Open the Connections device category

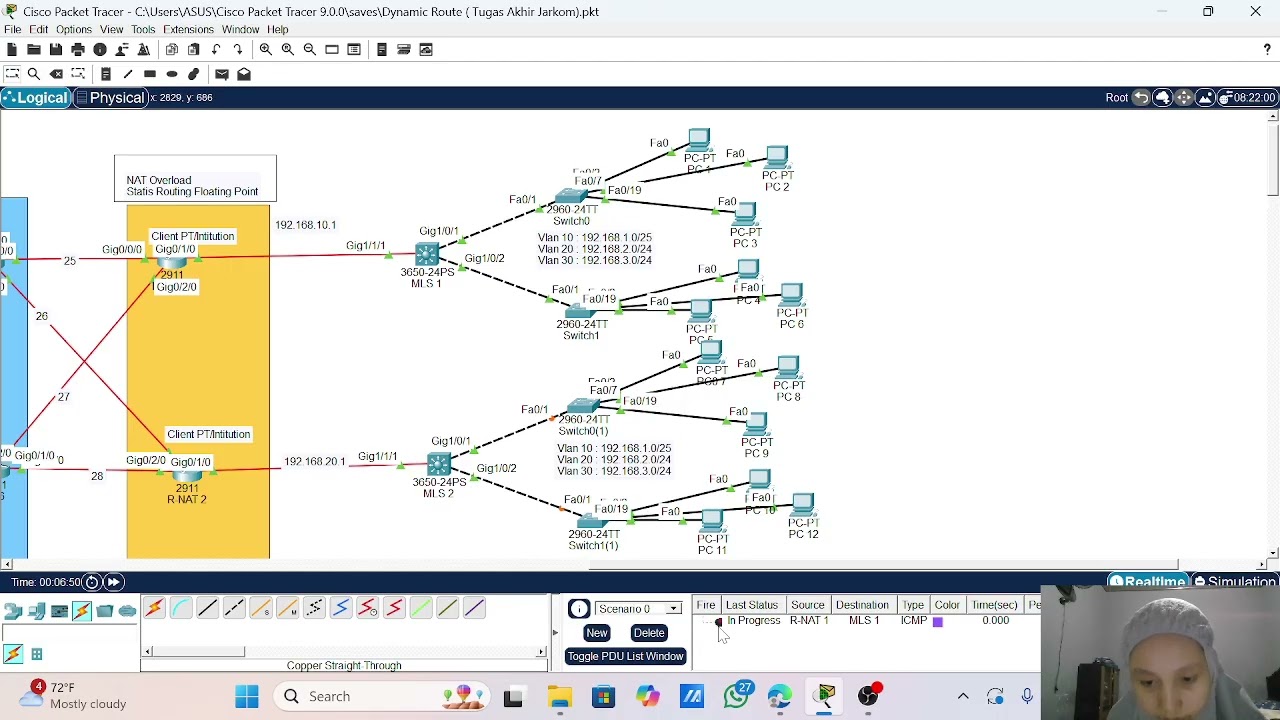point(82,611)
